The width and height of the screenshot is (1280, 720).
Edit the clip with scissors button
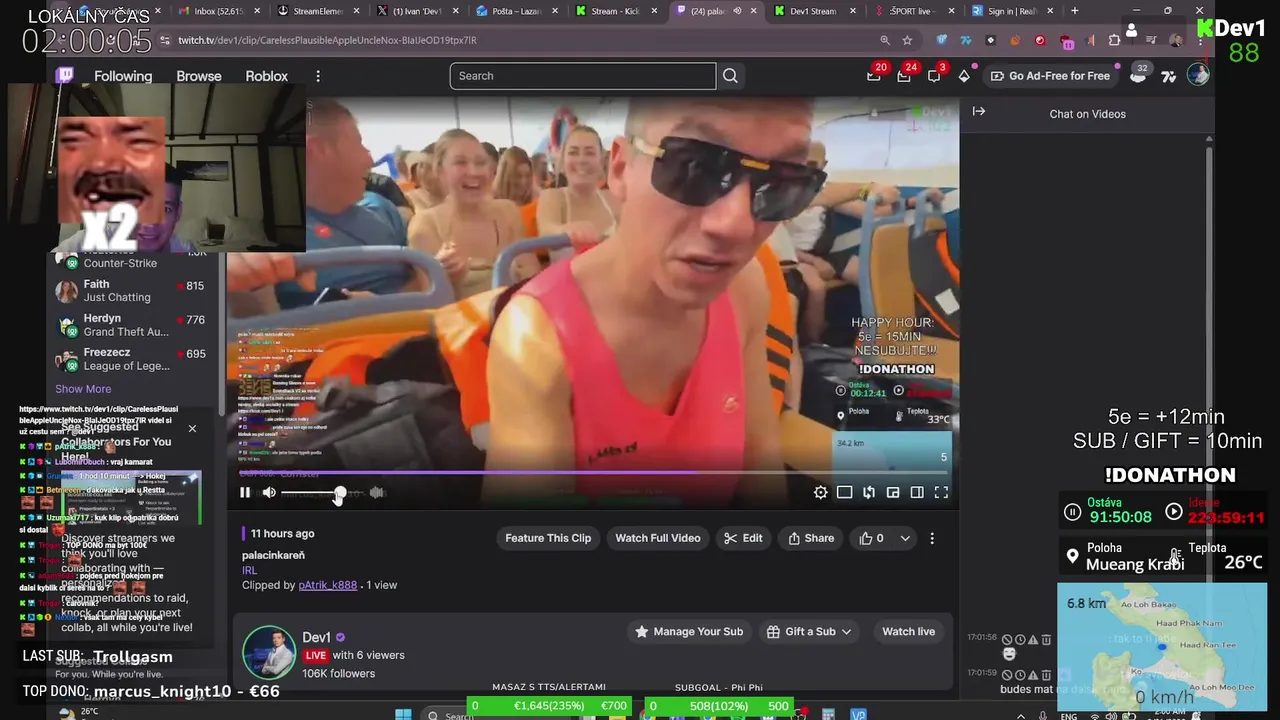(743, 538)
